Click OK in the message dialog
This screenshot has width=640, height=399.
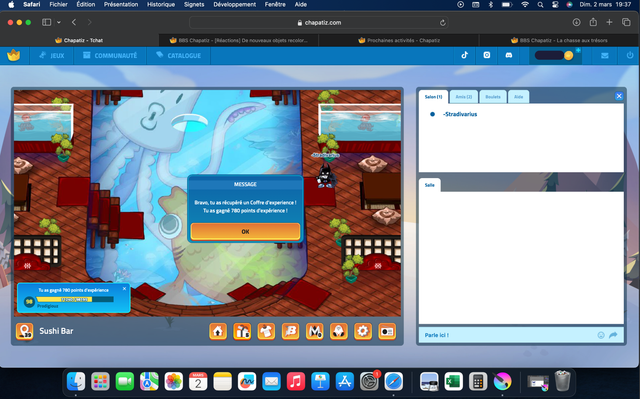click(x=245, y=231)
